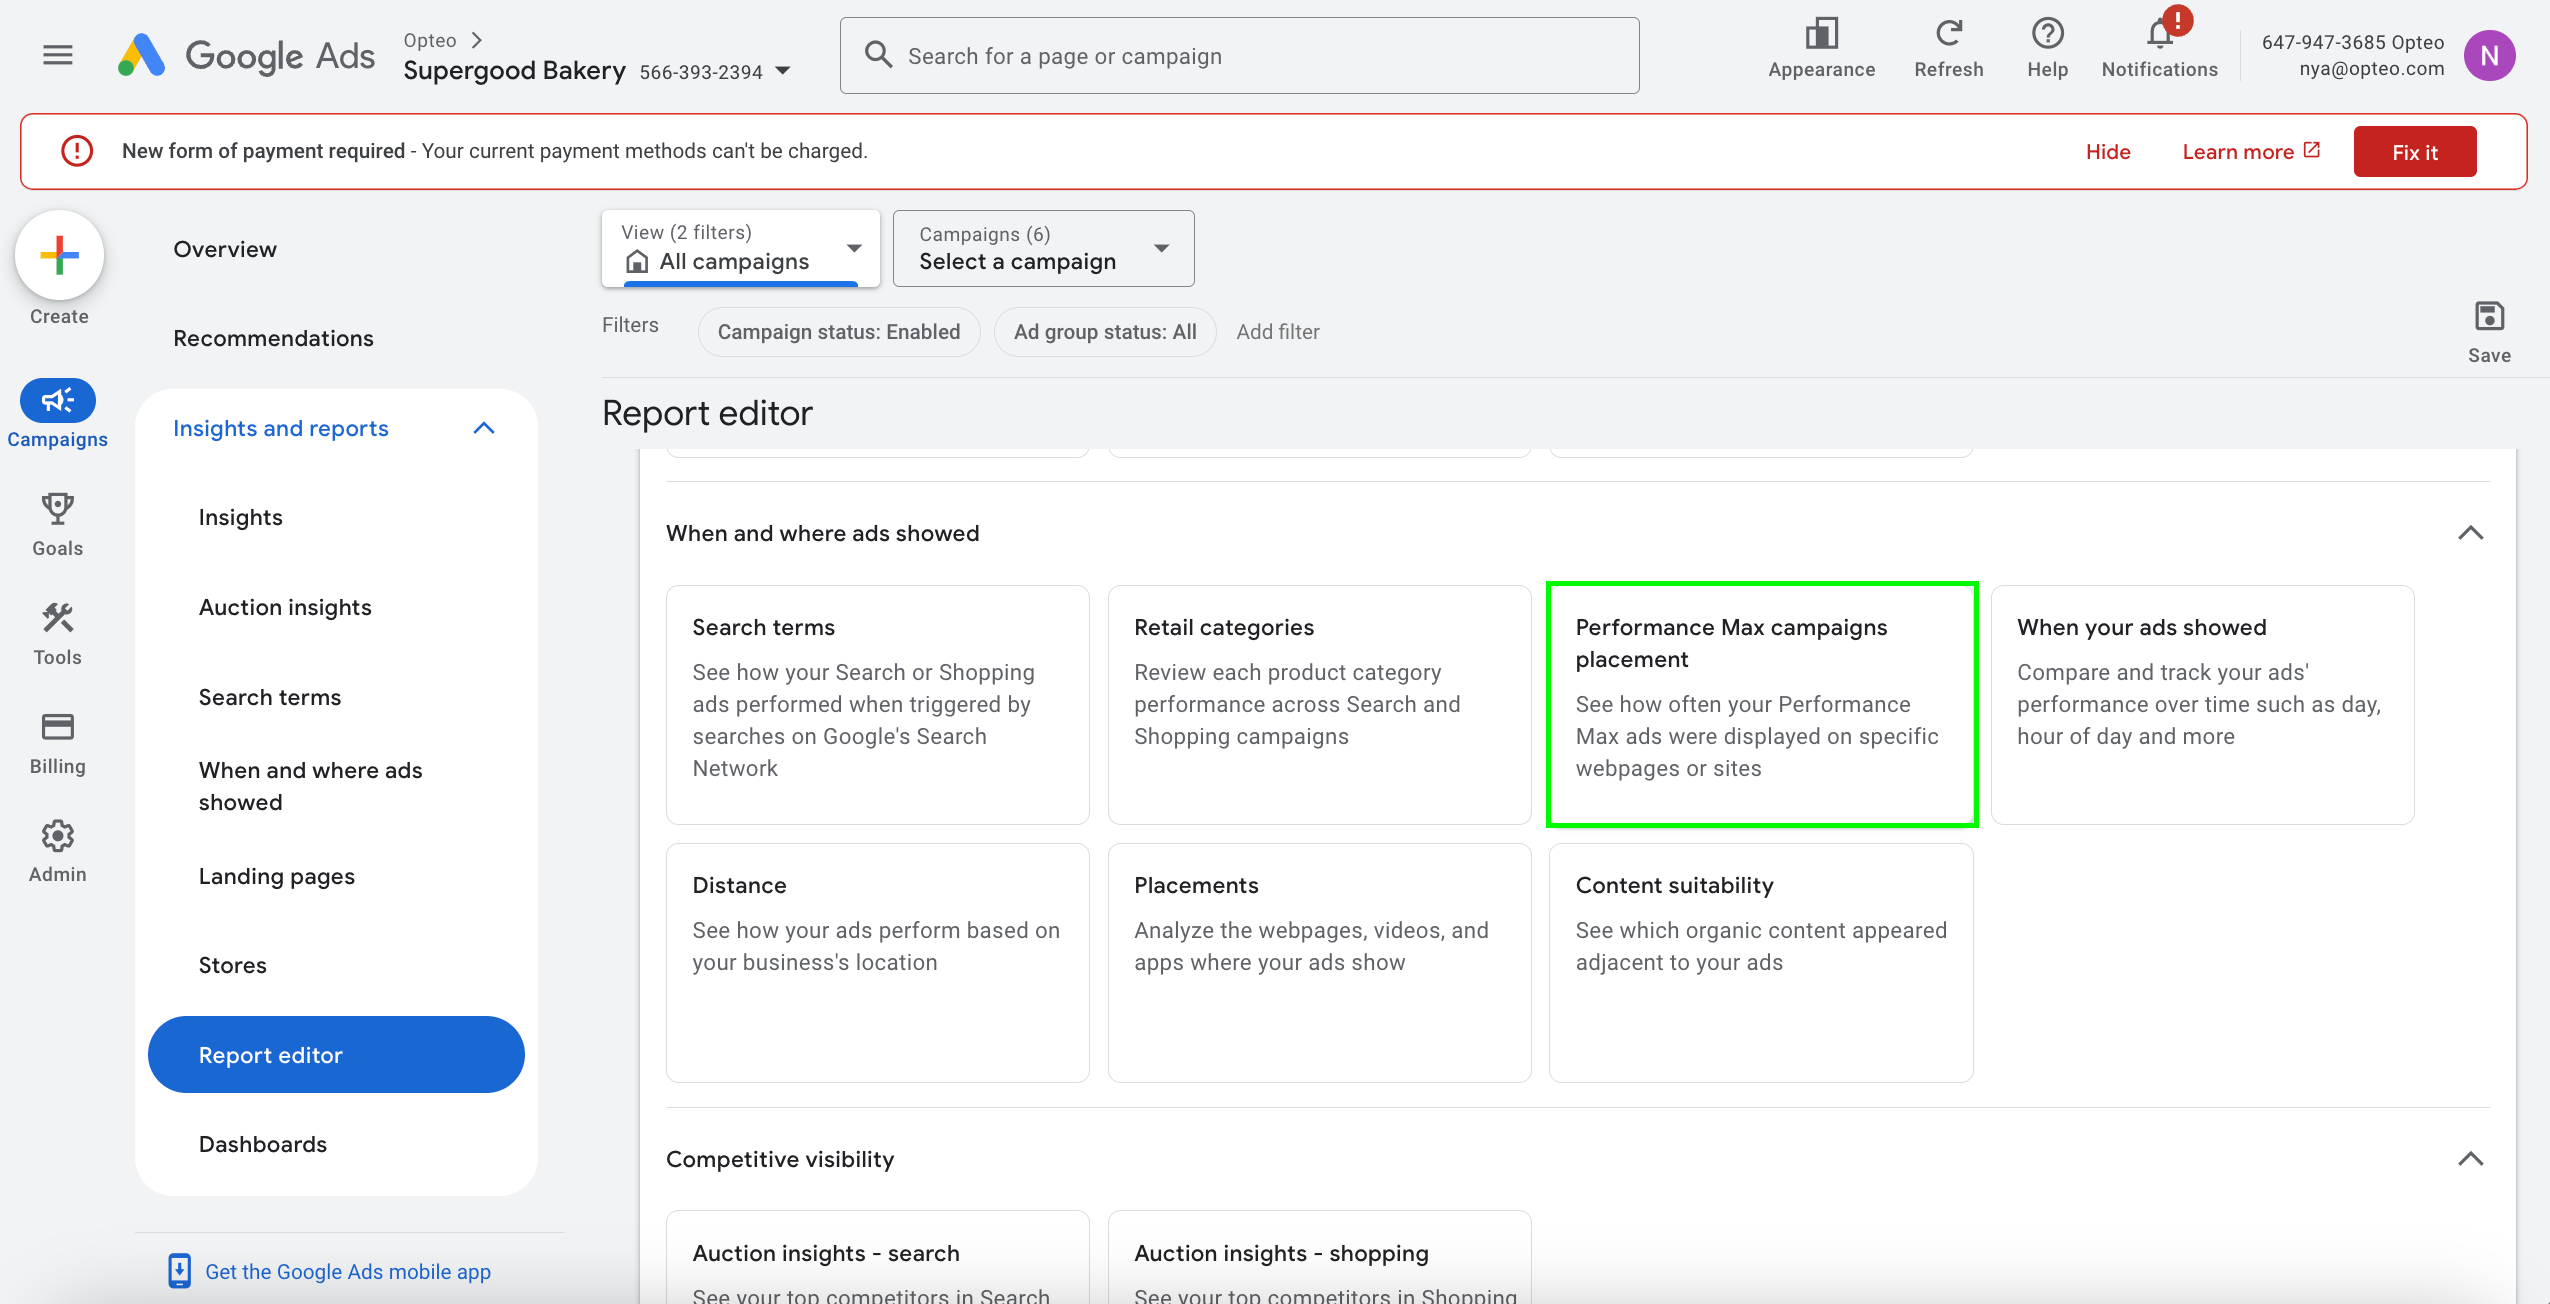Open the Tools wrench icon
The height and width of the screenshot is (1304, 2550).
coord(57,619)
